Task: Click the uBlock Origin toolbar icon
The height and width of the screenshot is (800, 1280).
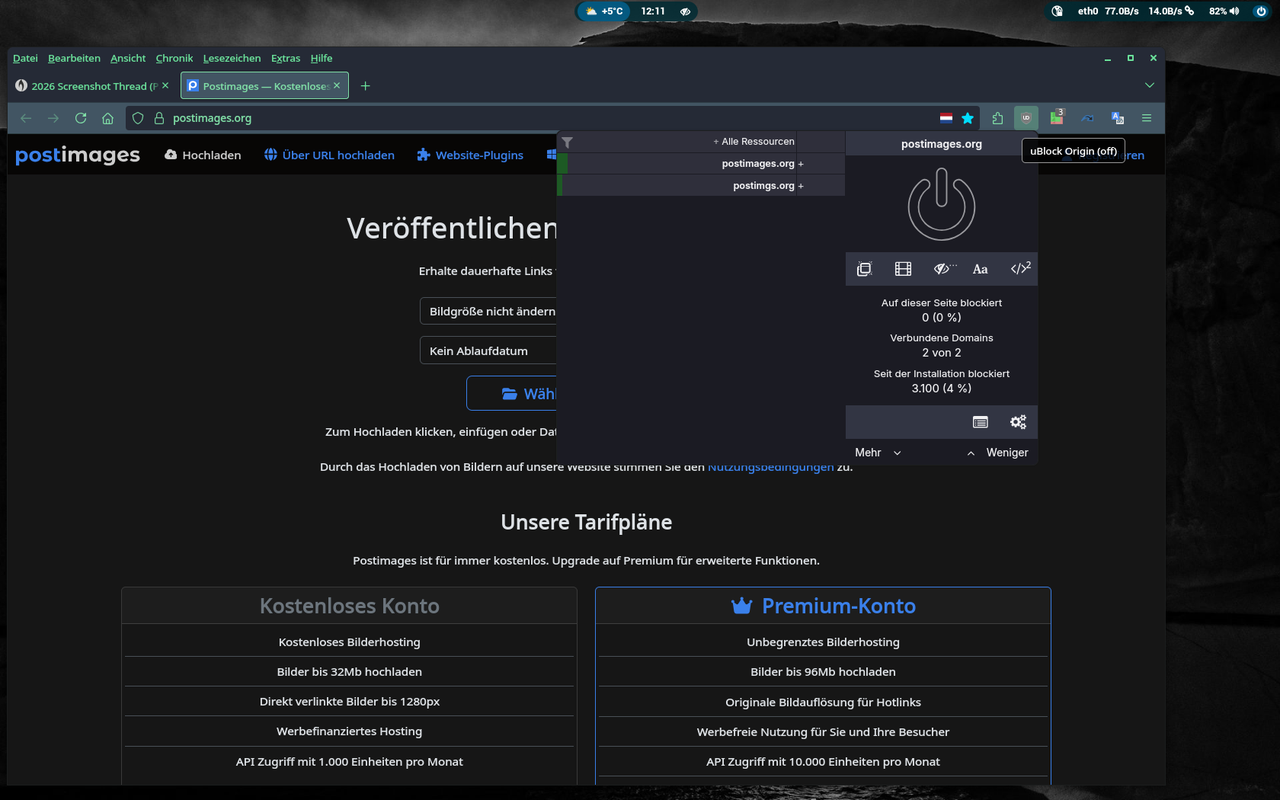Action: pos(1026,118)
